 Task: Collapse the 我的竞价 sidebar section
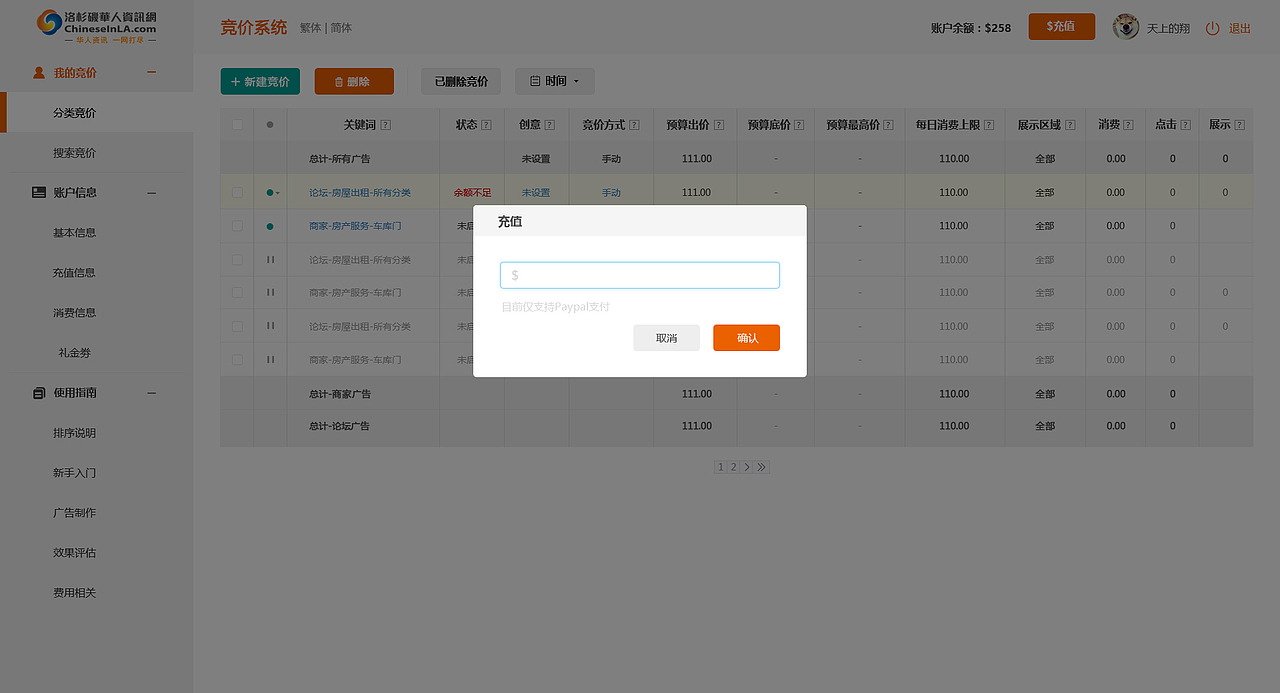pos(151,72)
